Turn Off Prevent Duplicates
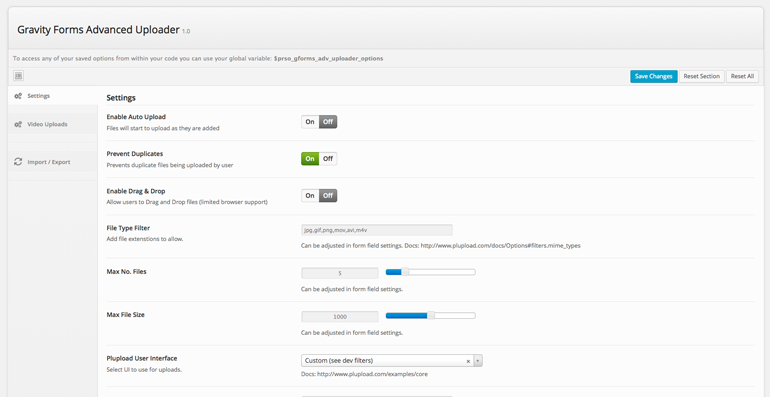770x397 pixels. click(x=328, y=159)
